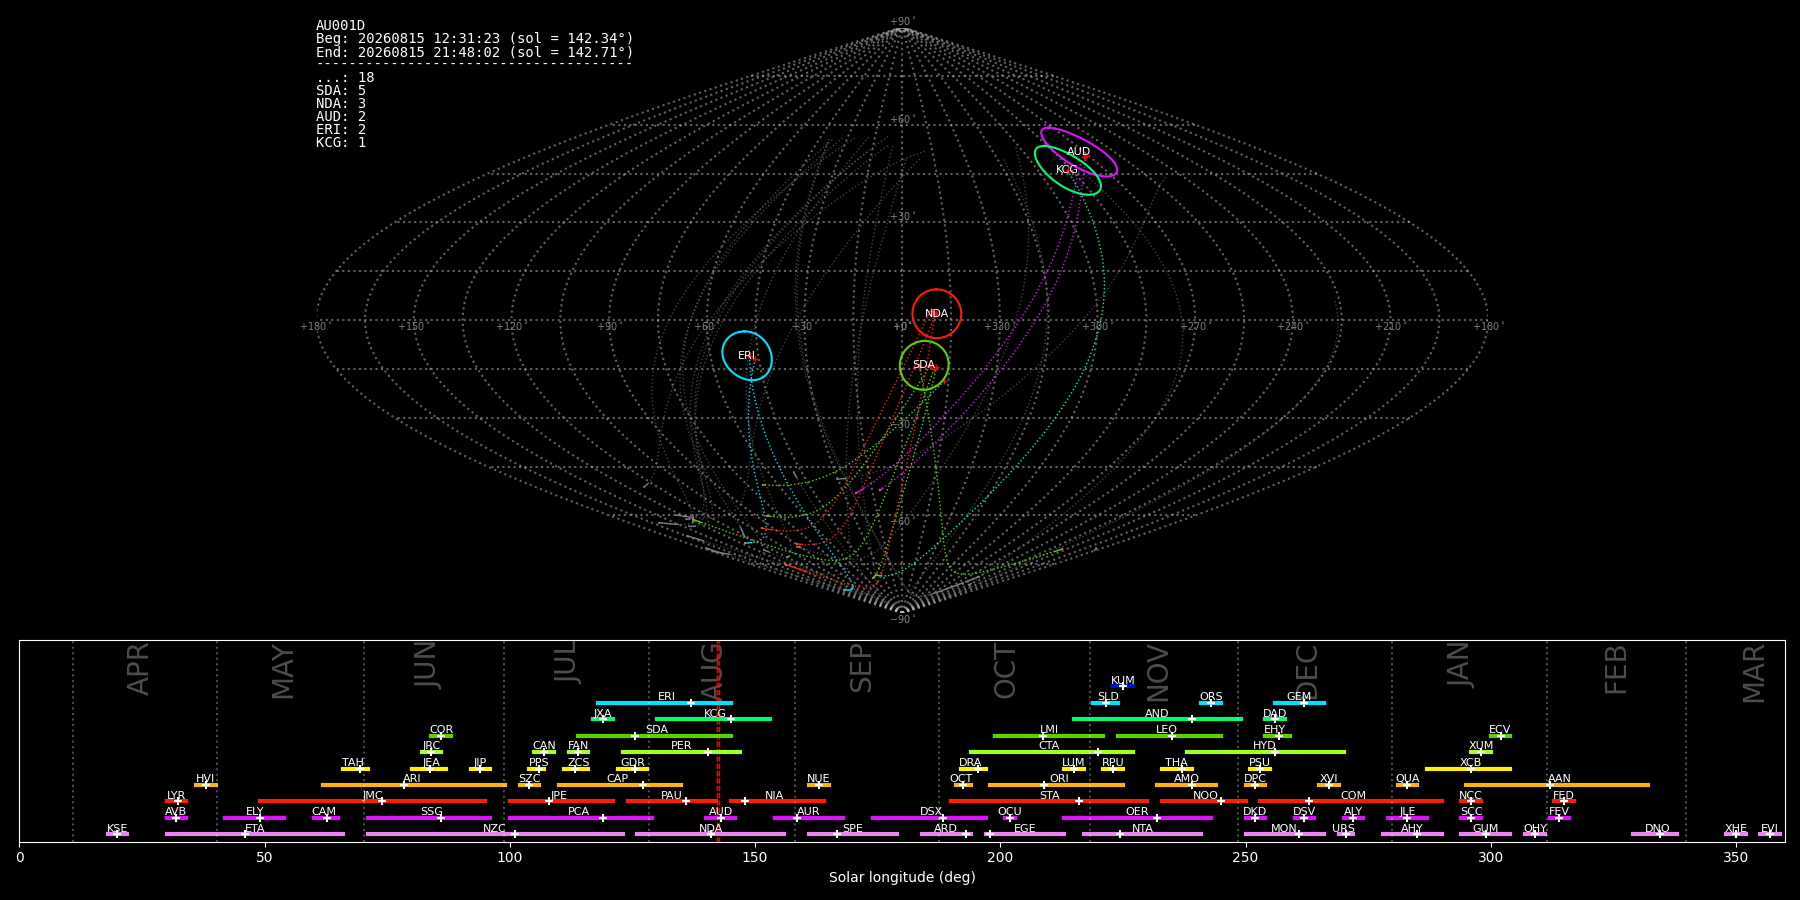Viewport: 1800px width, 900px height.
Task: Click the purple AUD radiant ellipse
Action: coord(1079,152)
